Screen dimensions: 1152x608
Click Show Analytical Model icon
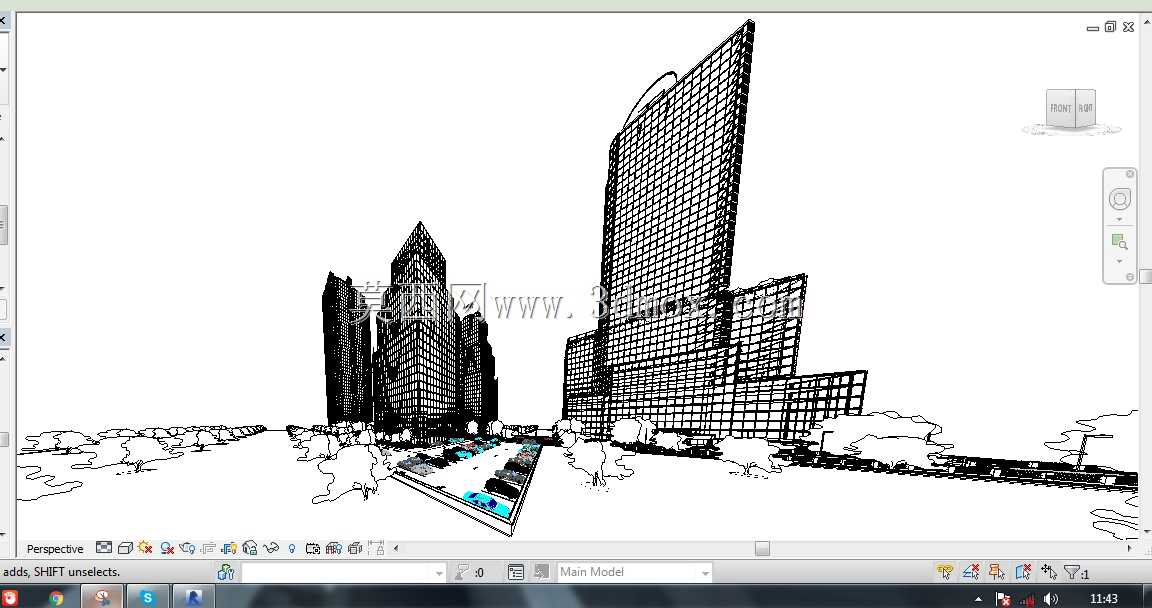334,548
